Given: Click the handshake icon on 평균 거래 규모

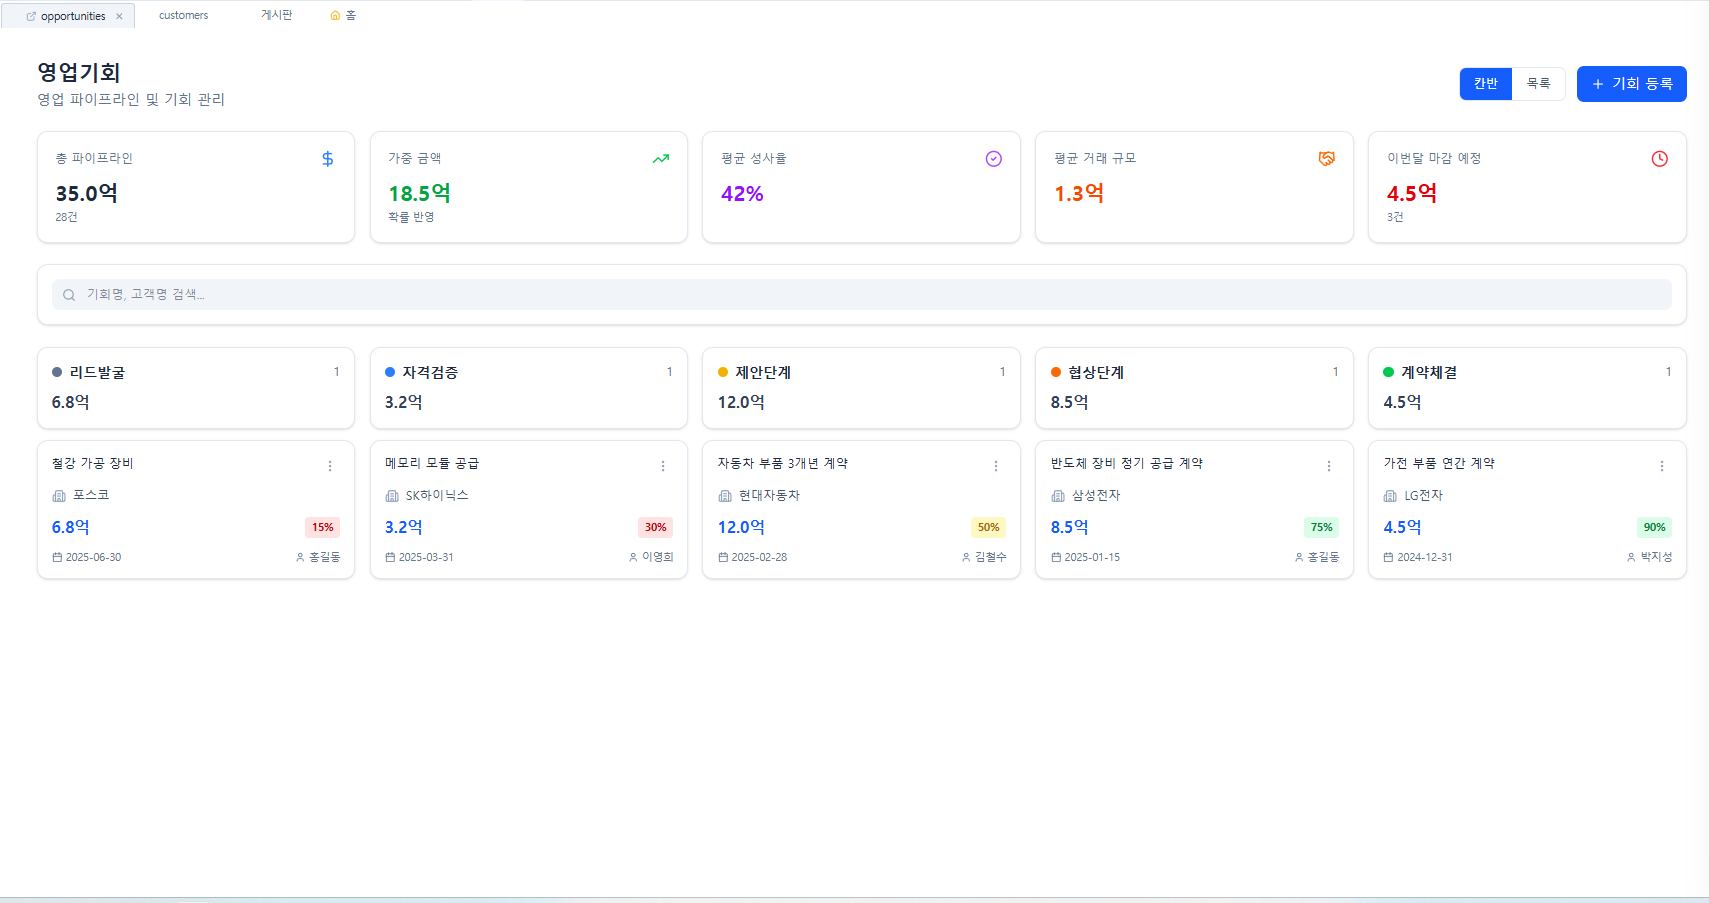Looking at the screenshot, I should (x=1326, y=159).
